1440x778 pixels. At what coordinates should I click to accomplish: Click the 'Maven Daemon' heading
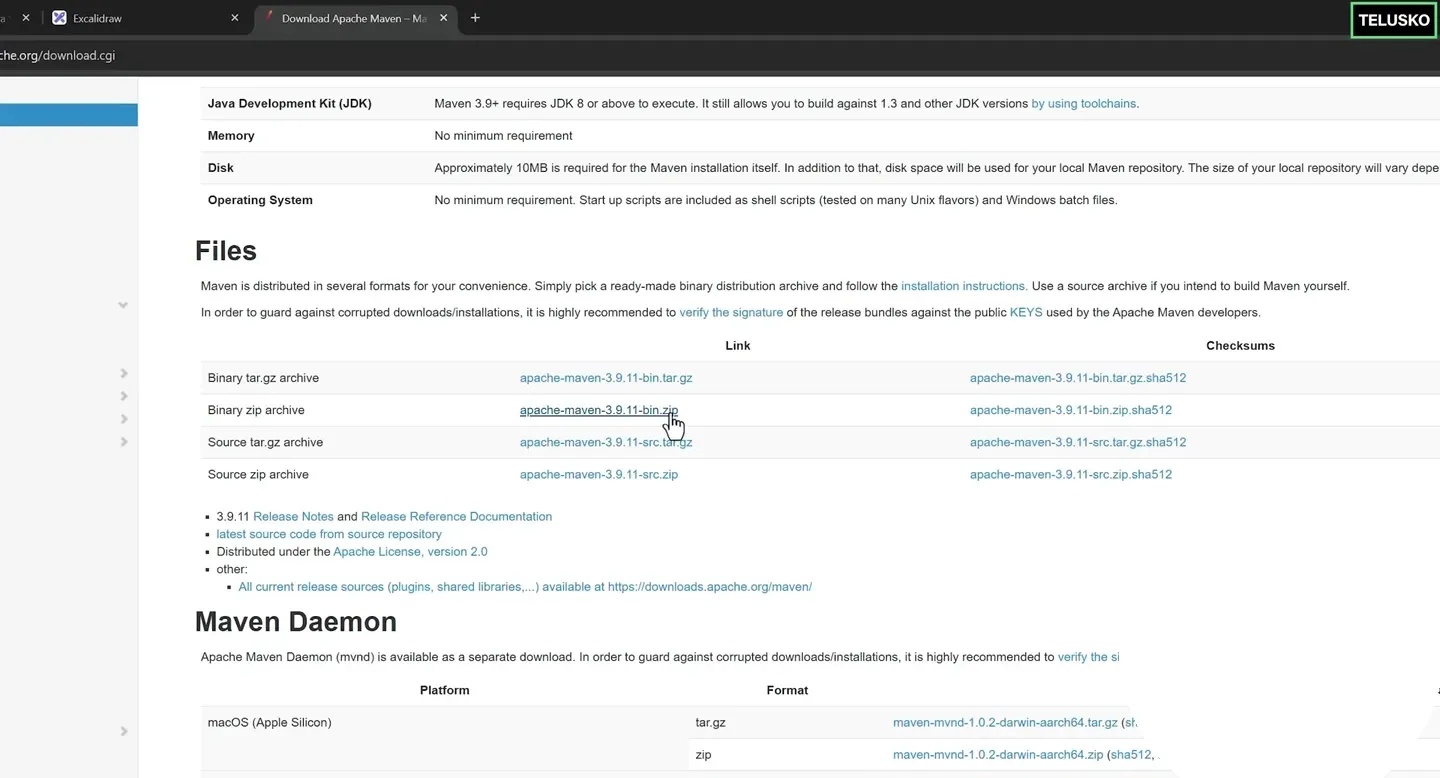[x=296, y=622]
